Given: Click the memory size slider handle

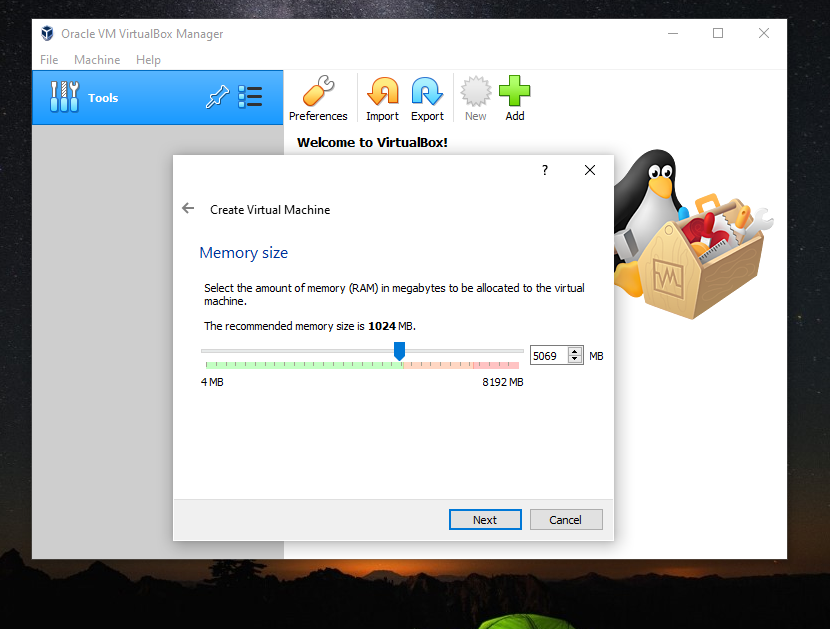Looking at the screenshot, I should click(x=399, y=351).
